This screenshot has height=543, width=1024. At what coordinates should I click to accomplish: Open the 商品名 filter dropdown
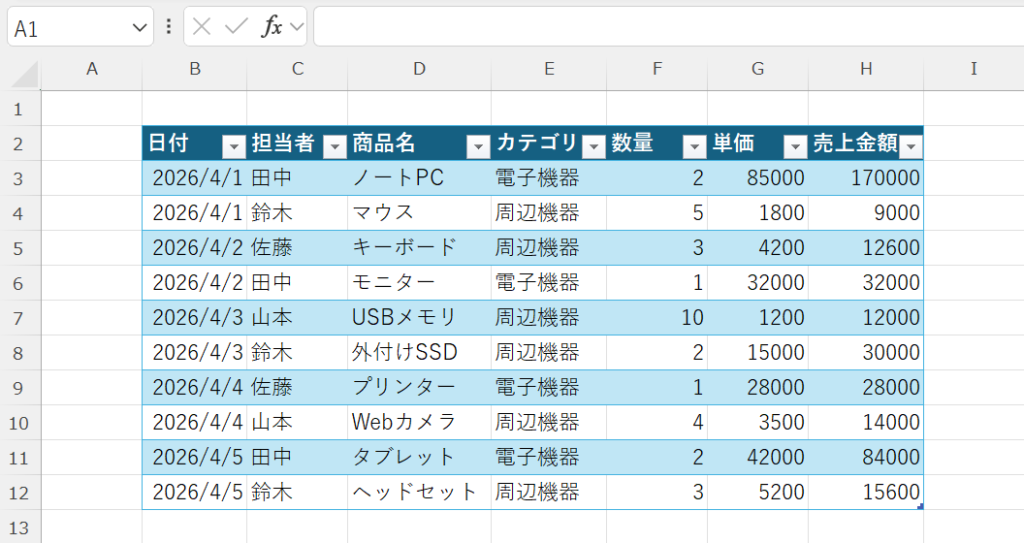point(478,147)
